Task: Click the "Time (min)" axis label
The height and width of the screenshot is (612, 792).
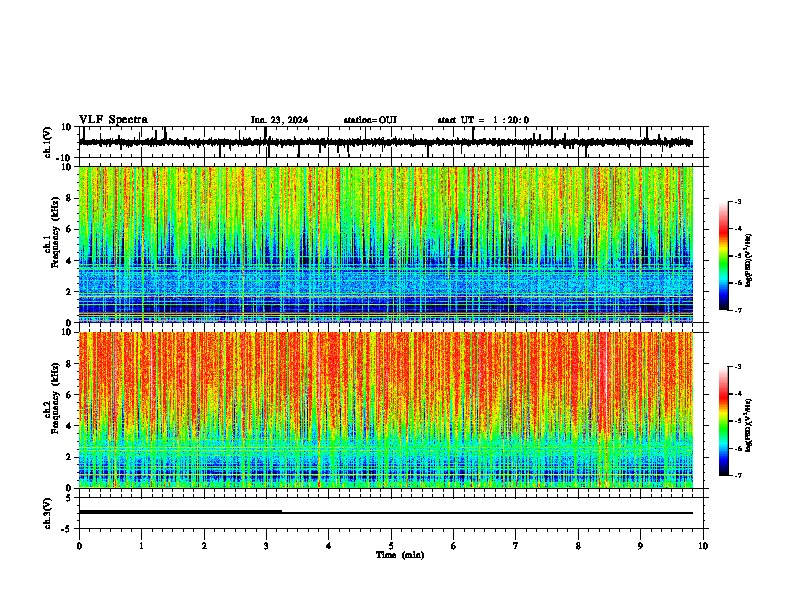Action: 400,555
